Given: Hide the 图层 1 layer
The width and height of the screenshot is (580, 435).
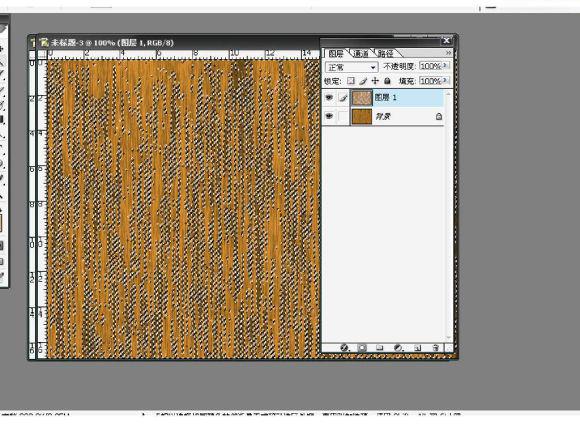Looking at the screenshot, I should pyautogui.click(x=329, y=98).
